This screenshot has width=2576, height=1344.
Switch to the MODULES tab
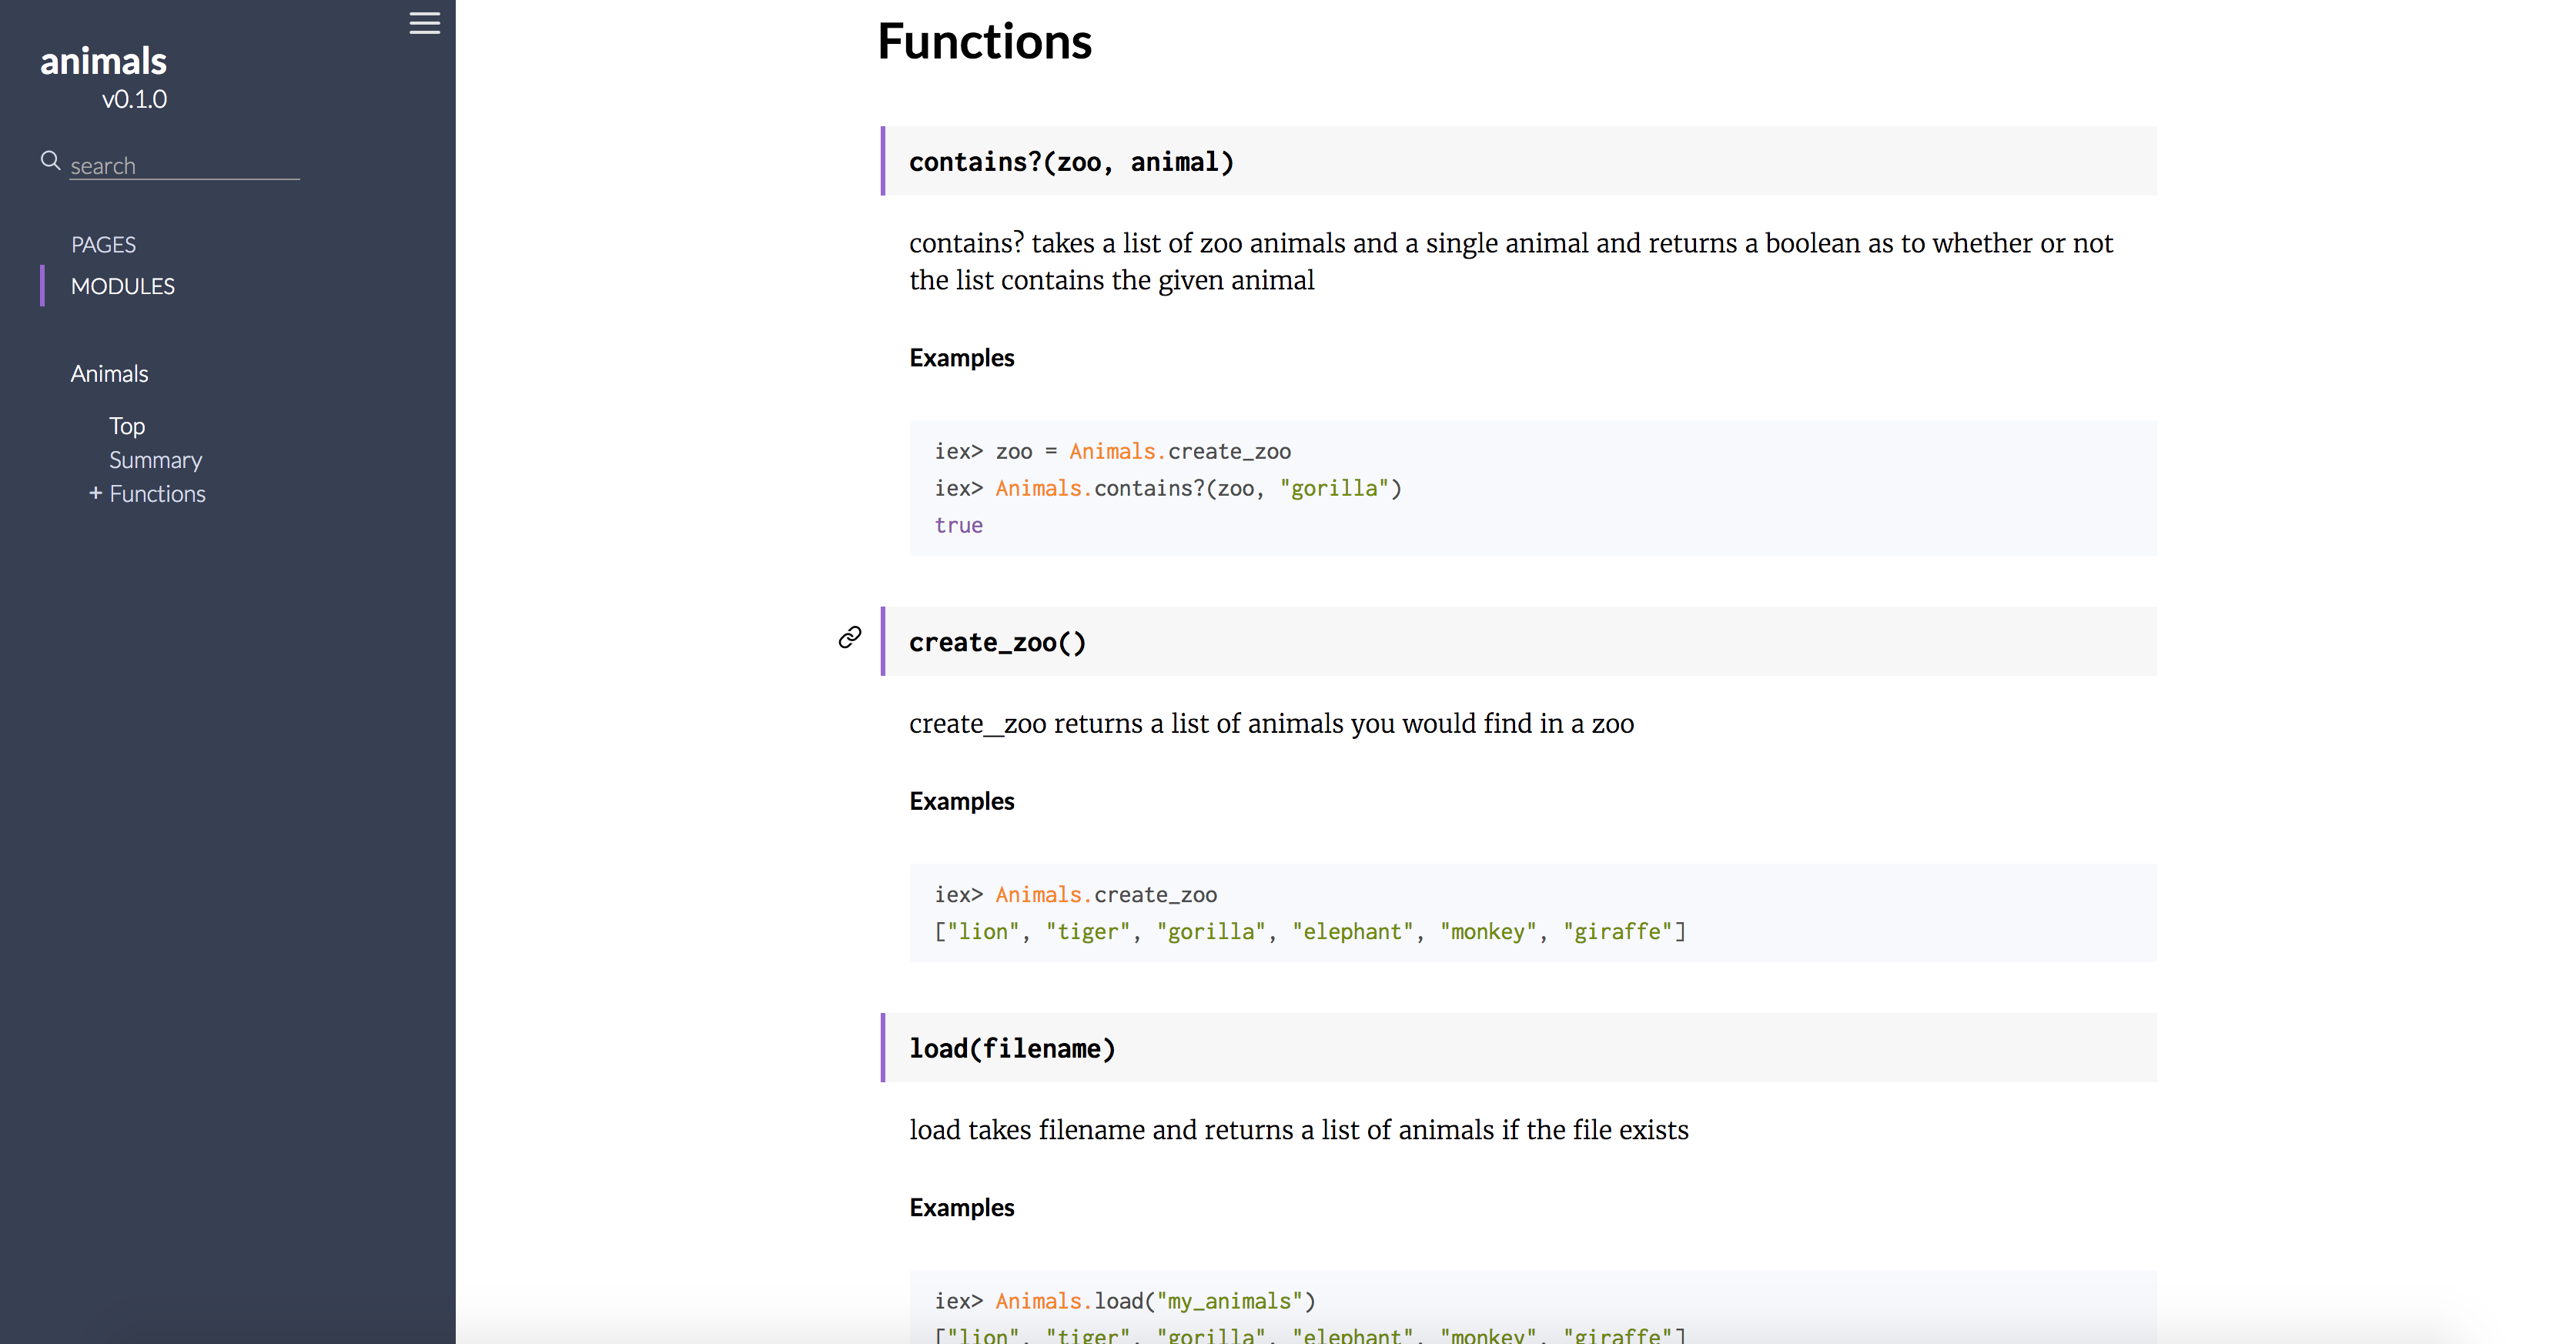122,286
